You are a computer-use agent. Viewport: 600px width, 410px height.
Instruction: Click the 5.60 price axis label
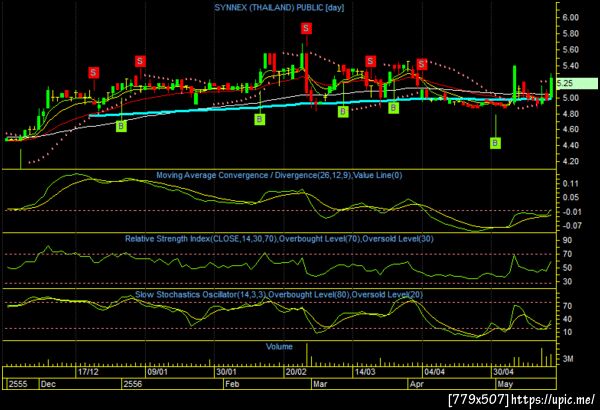[x=571, y=50]
